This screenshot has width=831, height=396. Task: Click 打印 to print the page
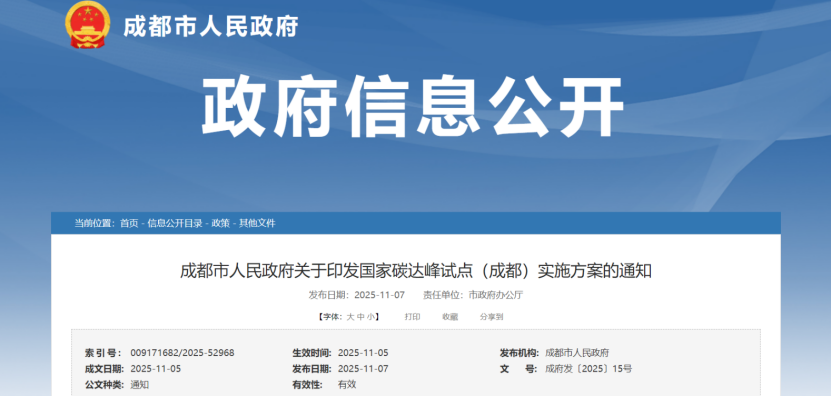click(x=412, y=317)
